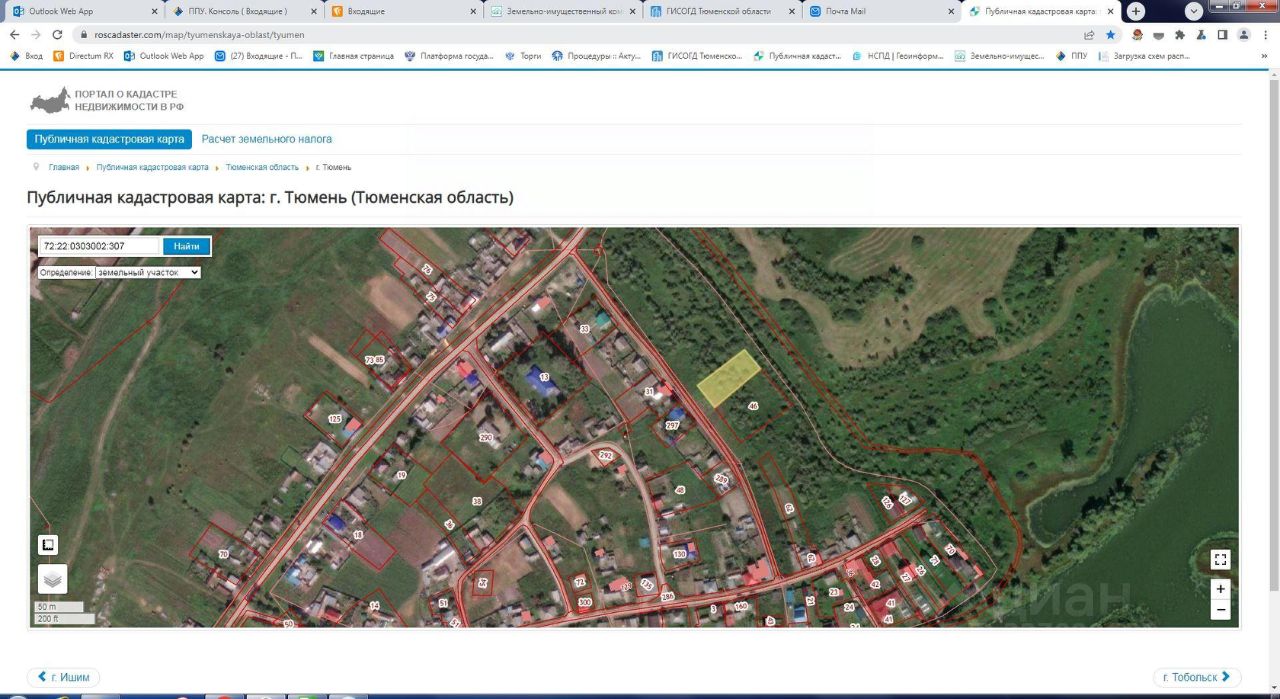Open the Chrome profile avatar
The height and width of the screenshot is (699, 1280).
pyautogui.click(x=1244, y=34)
